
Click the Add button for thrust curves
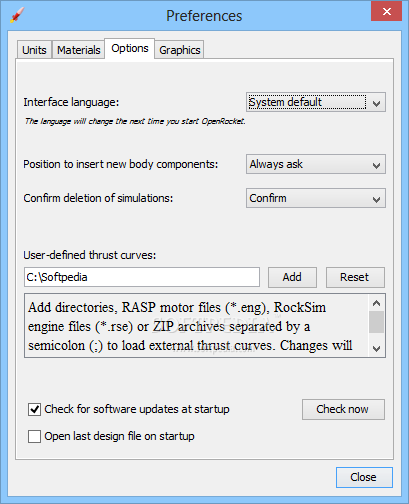pos(292,277)
